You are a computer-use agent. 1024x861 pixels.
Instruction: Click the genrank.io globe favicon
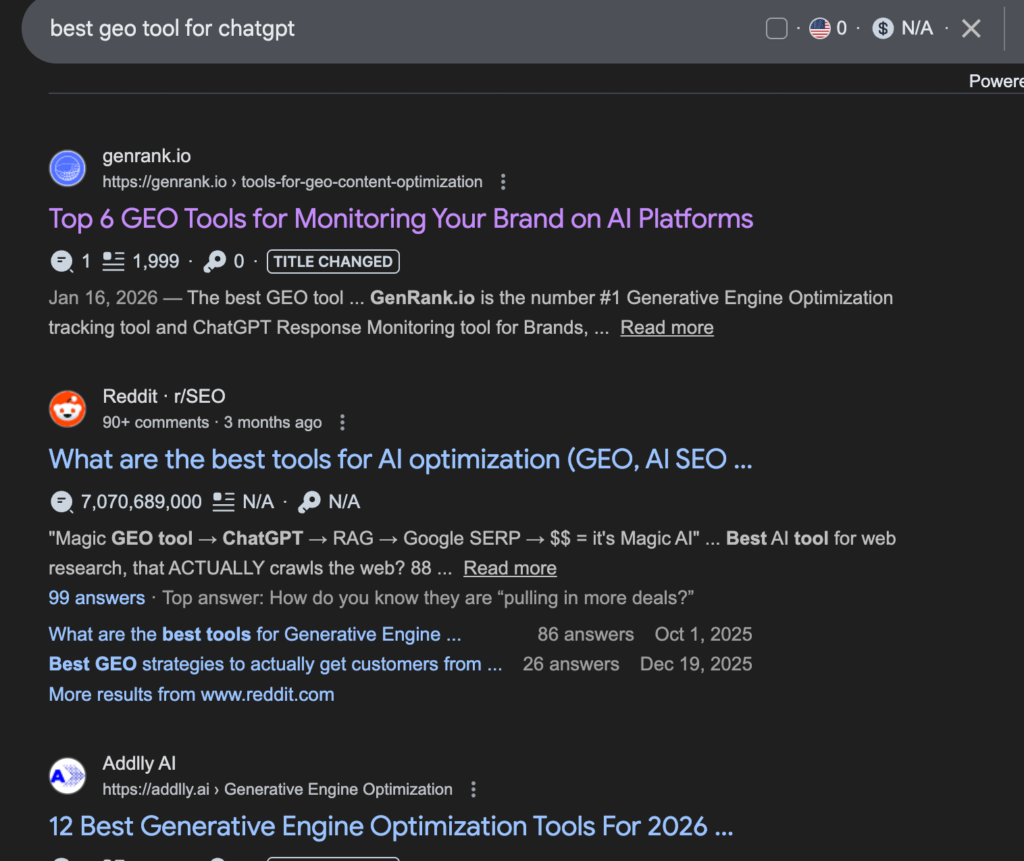coord(68,168)
